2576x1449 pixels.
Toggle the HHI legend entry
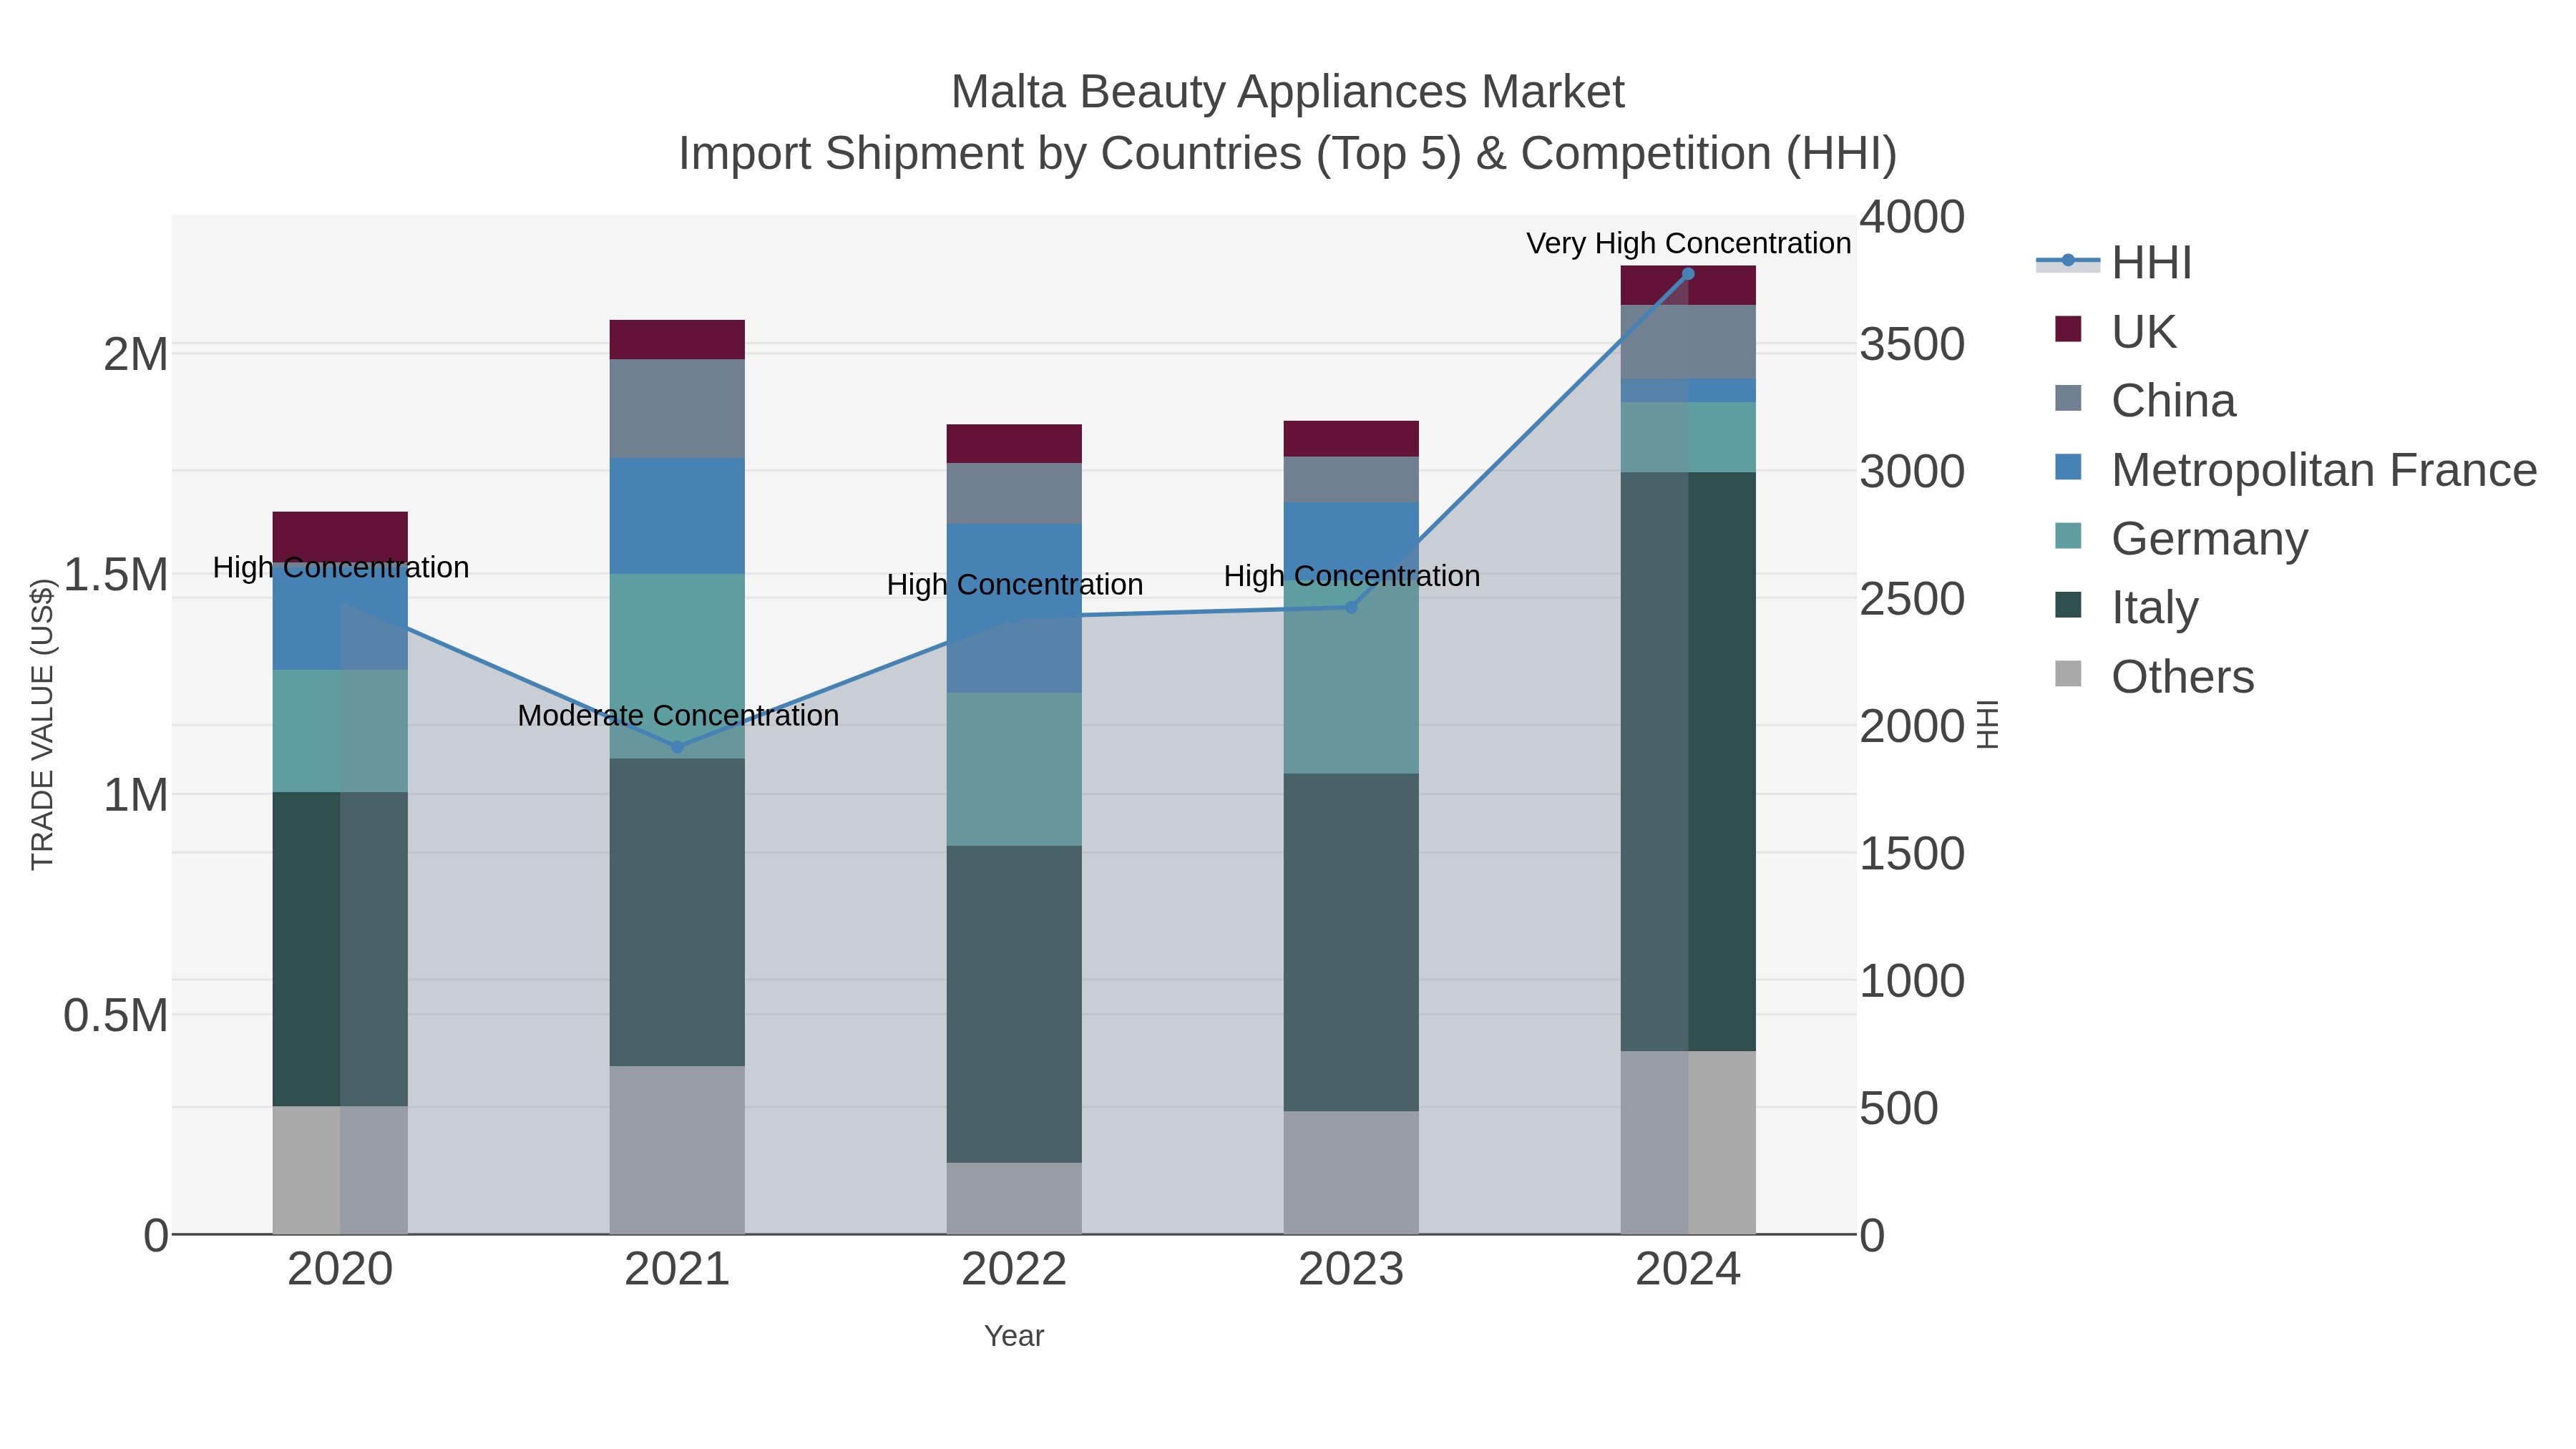point(2115,263)
